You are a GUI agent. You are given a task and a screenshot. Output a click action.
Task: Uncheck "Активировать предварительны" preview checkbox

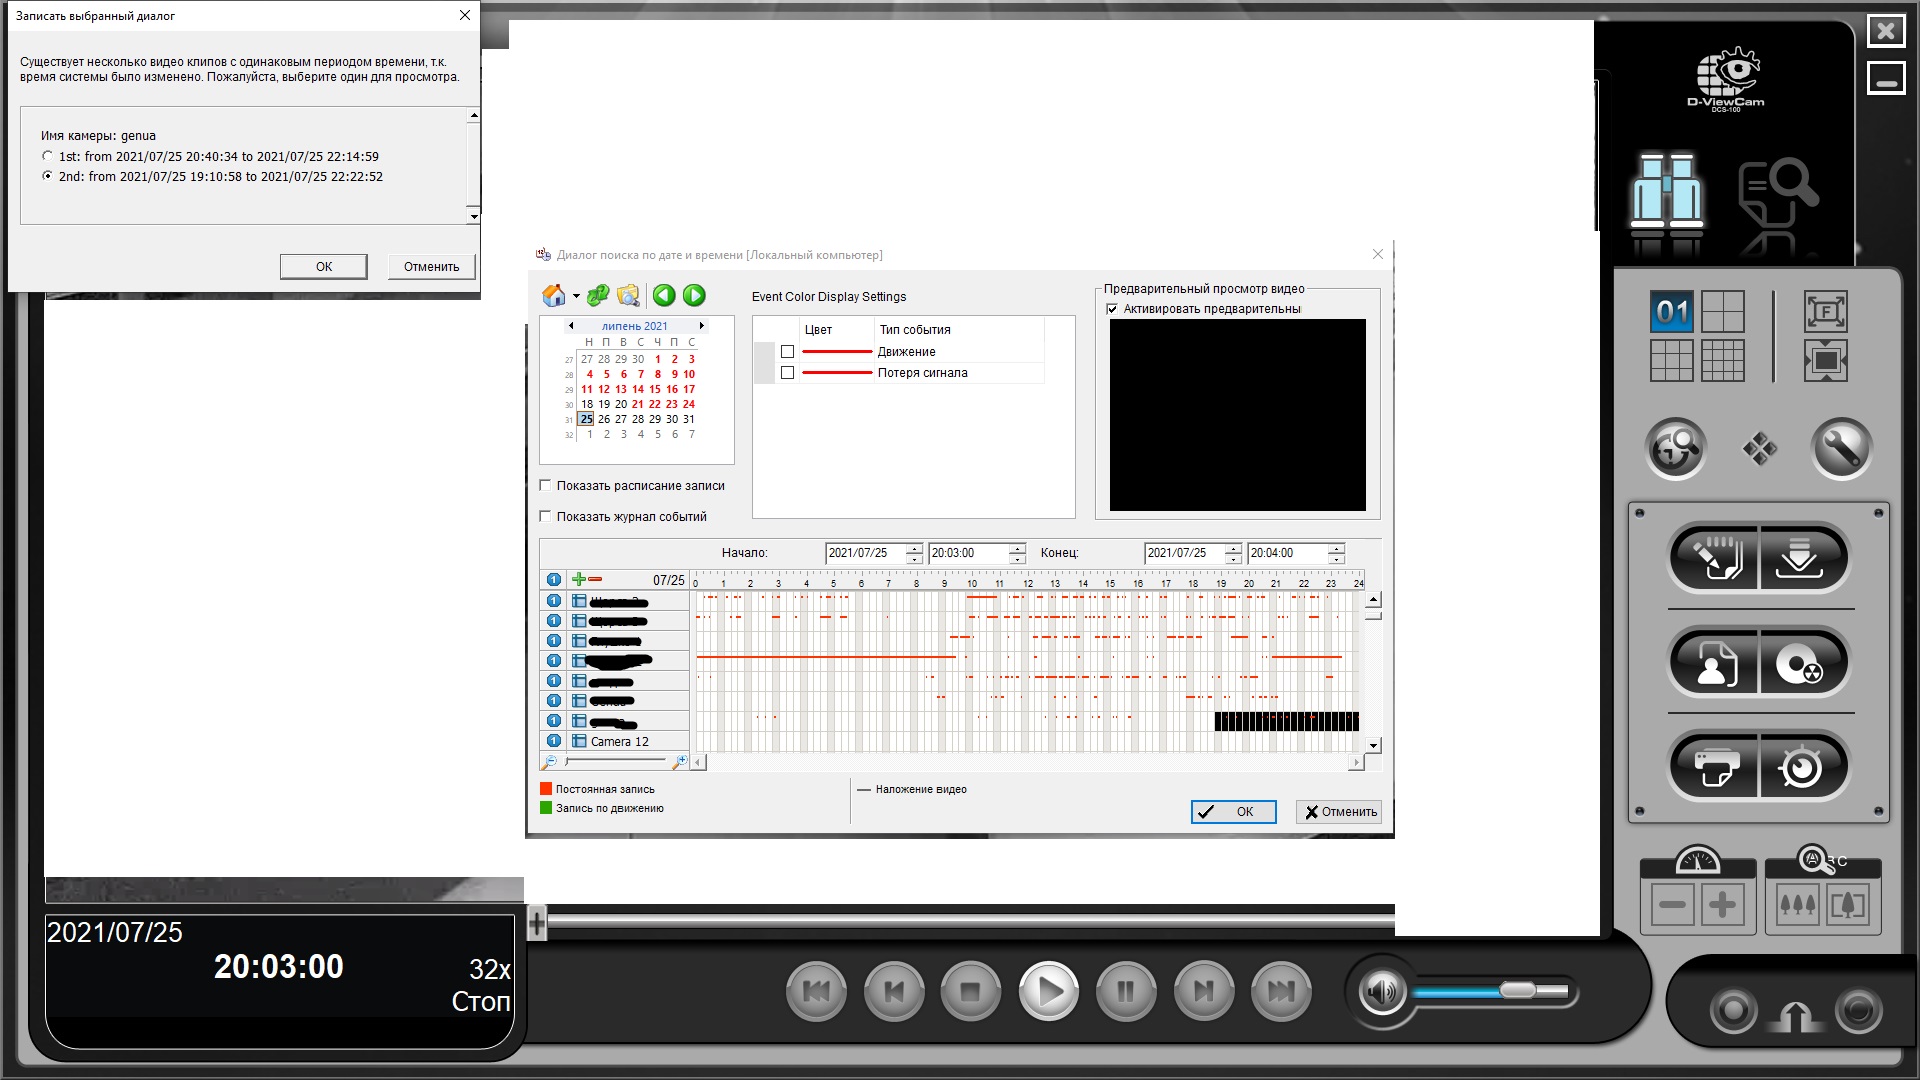(1112, 309)
